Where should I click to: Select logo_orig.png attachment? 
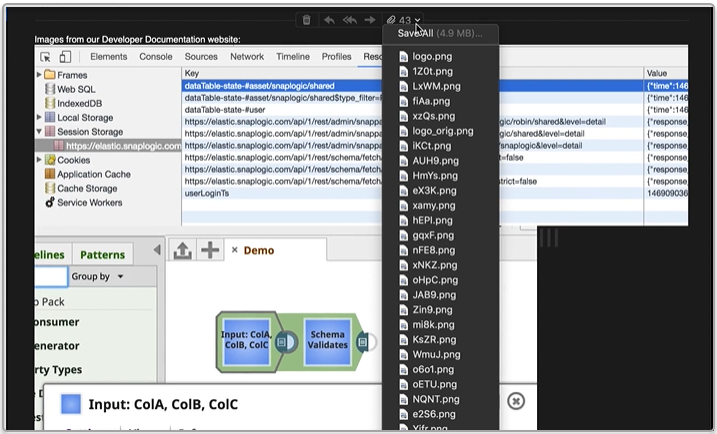pyautogui.click(x=442, y=131)
